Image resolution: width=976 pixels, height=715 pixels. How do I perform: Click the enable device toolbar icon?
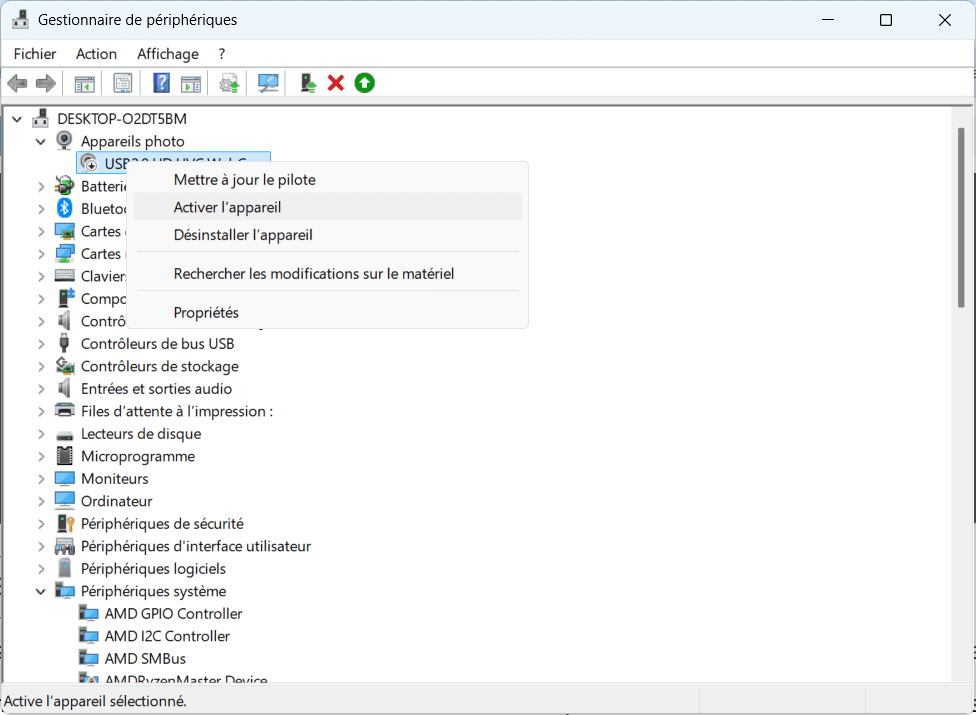click(308, 83)
